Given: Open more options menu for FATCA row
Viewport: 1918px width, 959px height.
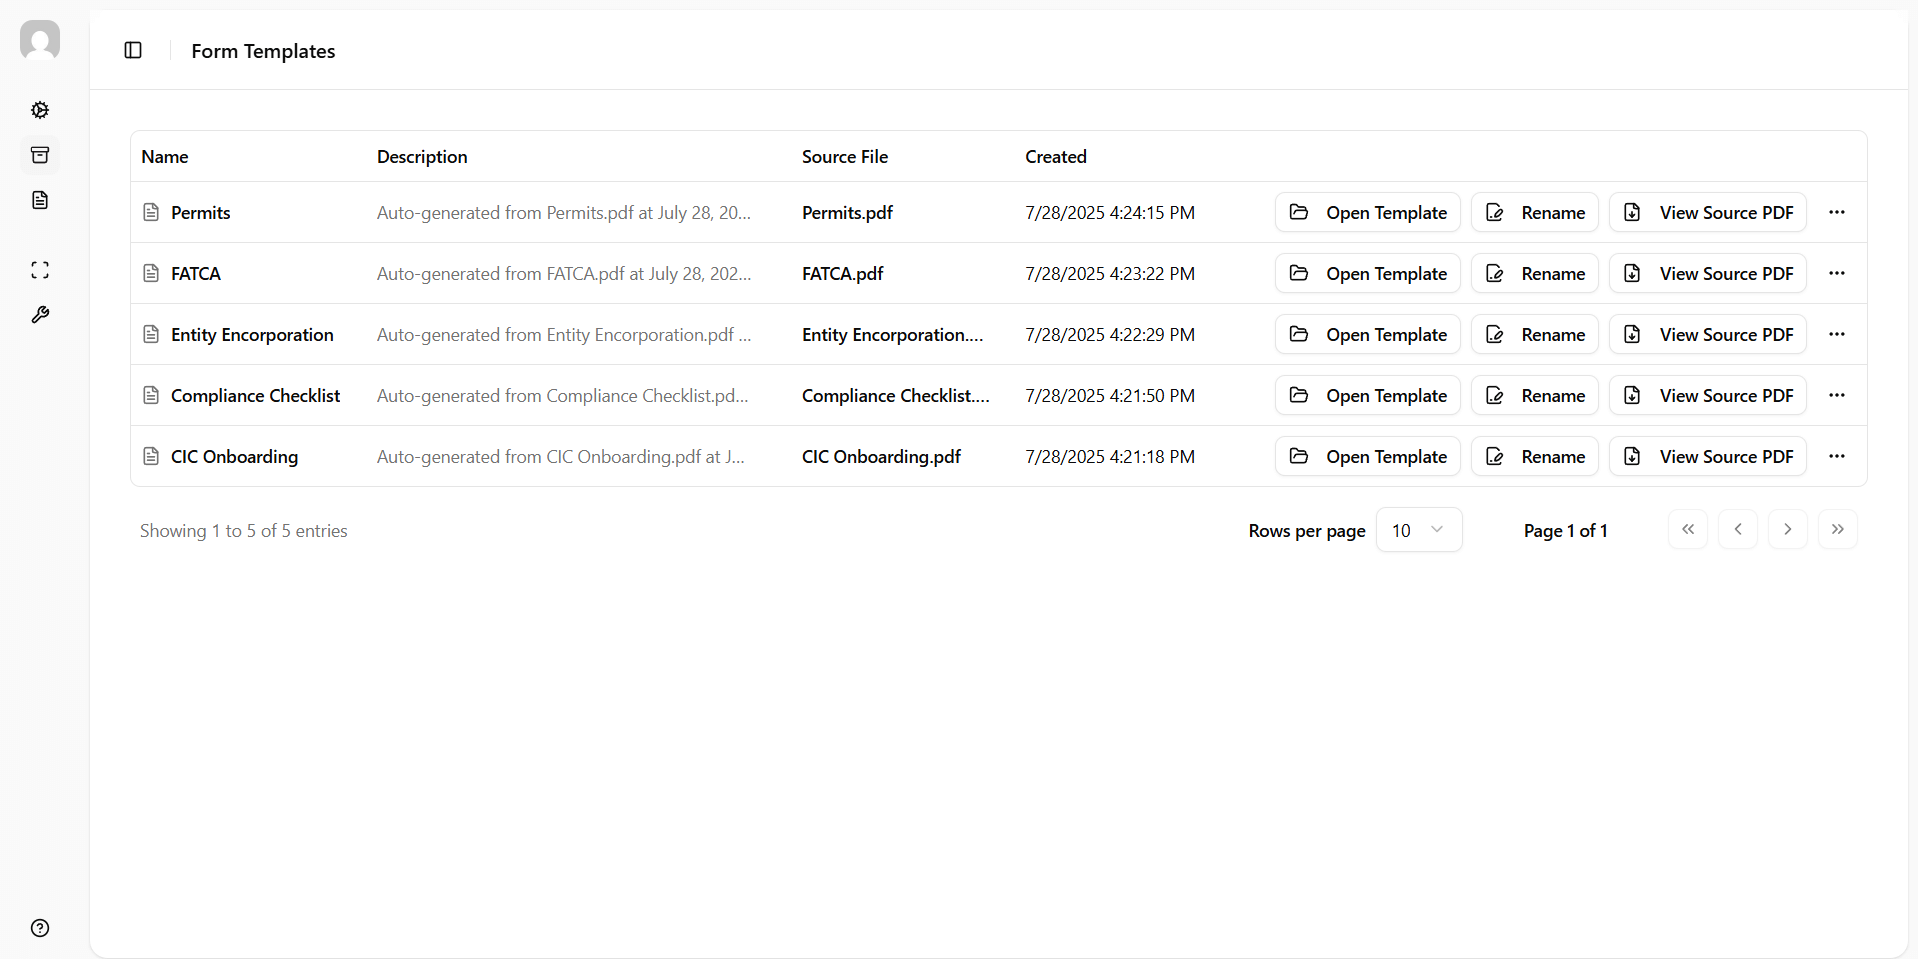Looking at the screenshot, I should [x=1836, y=273].
